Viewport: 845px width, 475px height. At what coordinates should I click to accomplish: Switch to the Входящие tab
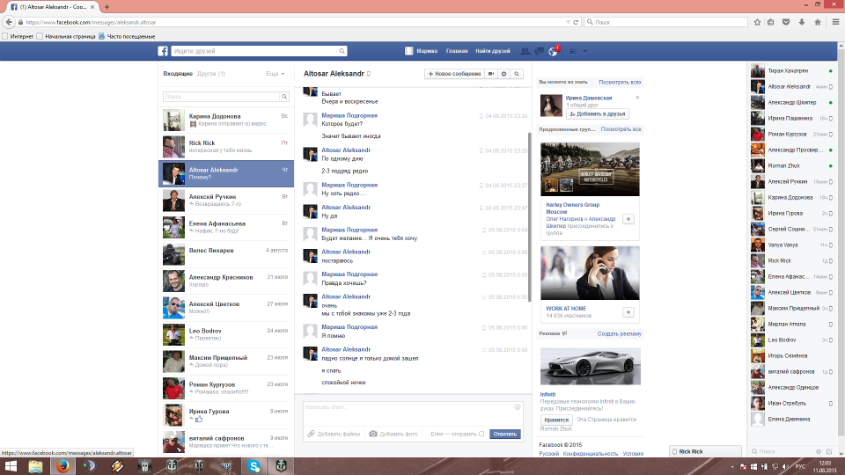(178, 73)
